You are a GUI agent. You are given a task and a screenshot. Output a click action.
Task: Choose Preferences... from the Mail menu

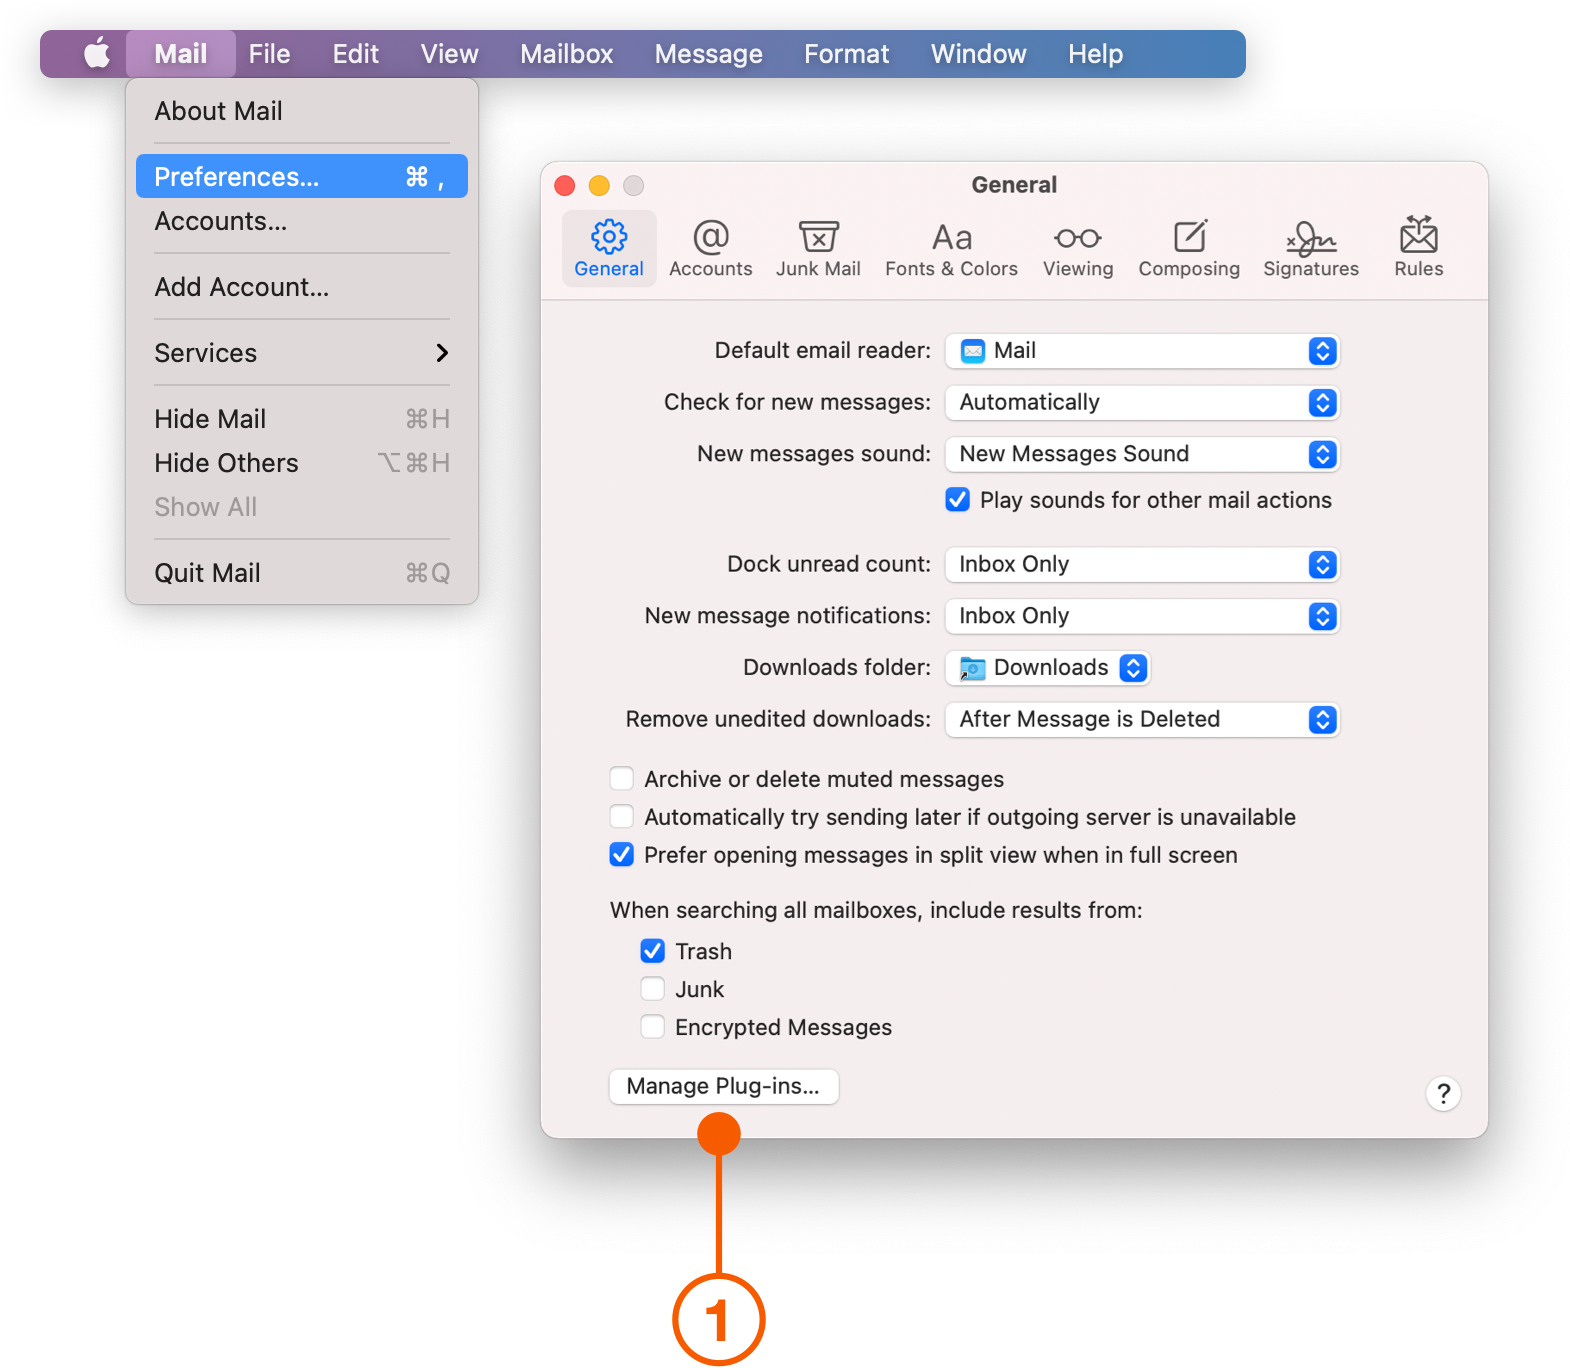pos(301,176)
